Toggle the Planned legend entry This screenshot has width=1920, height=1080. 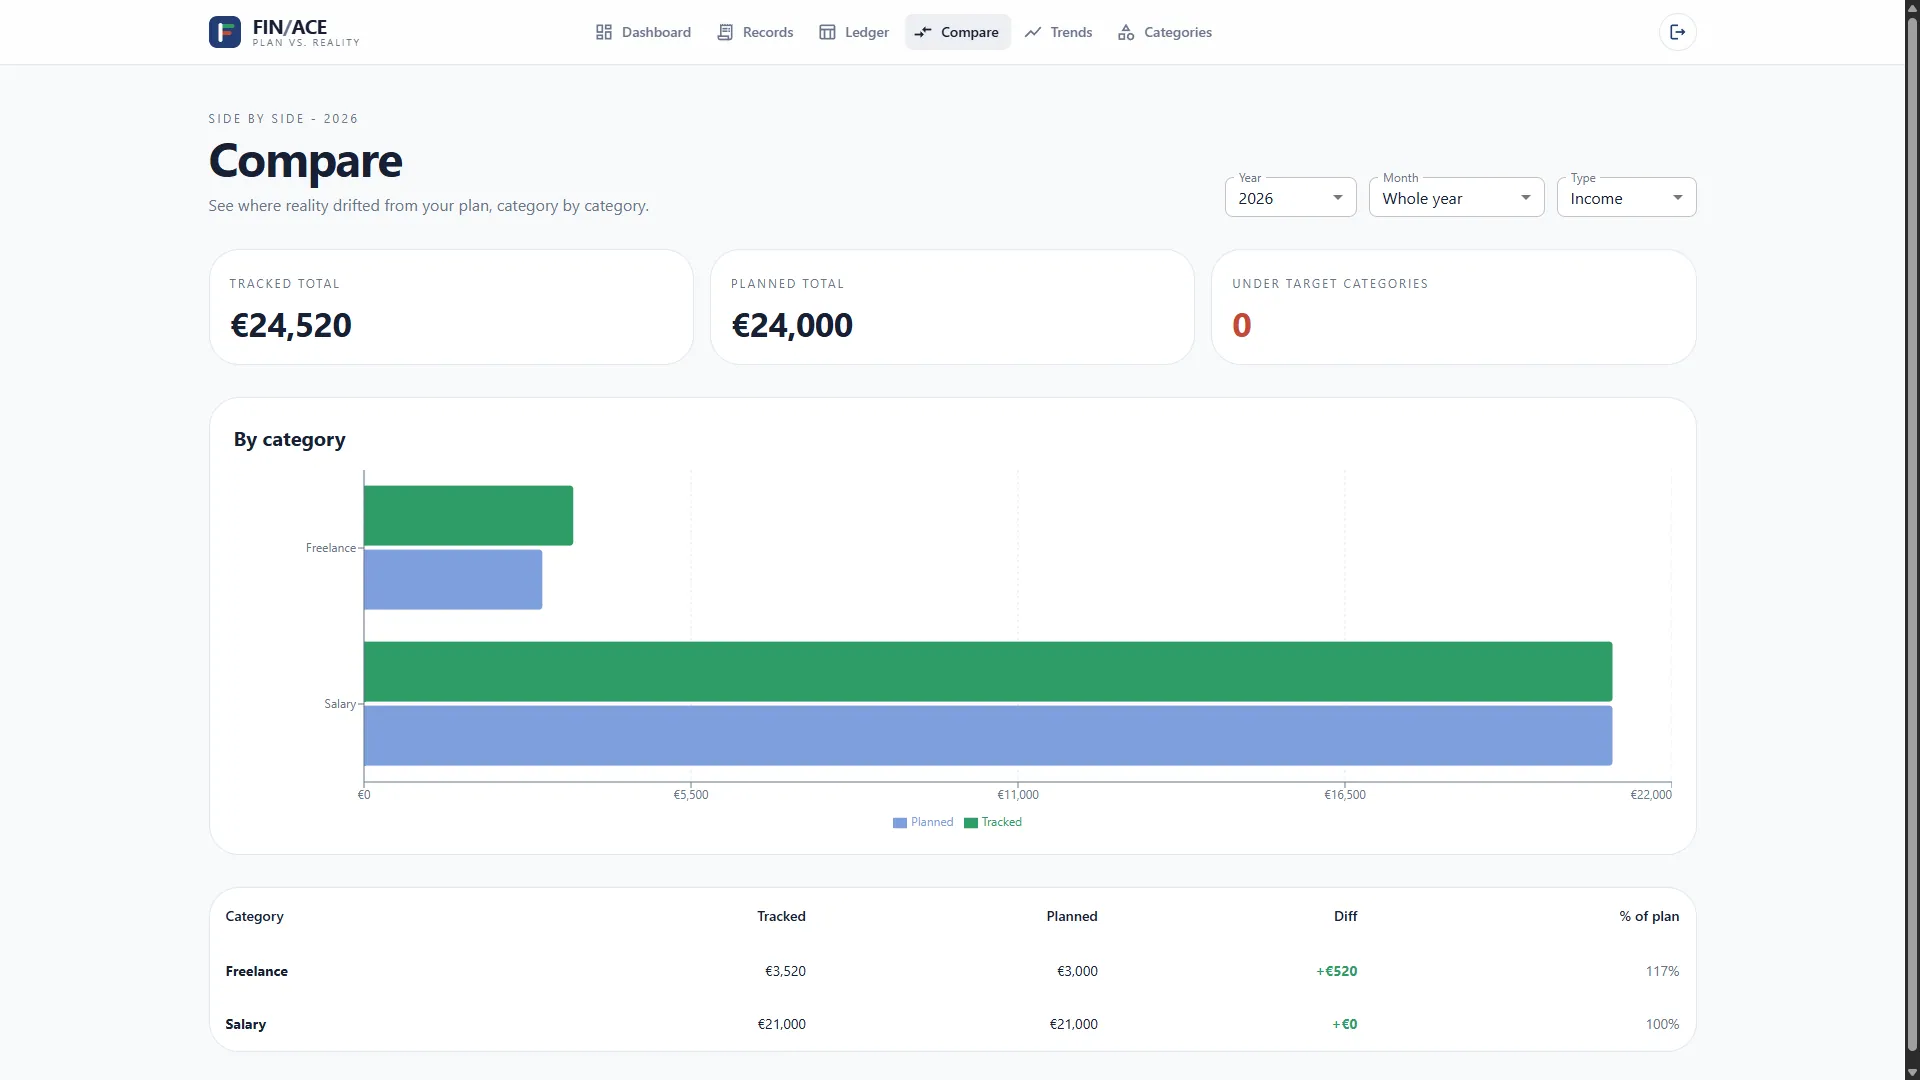923,822
